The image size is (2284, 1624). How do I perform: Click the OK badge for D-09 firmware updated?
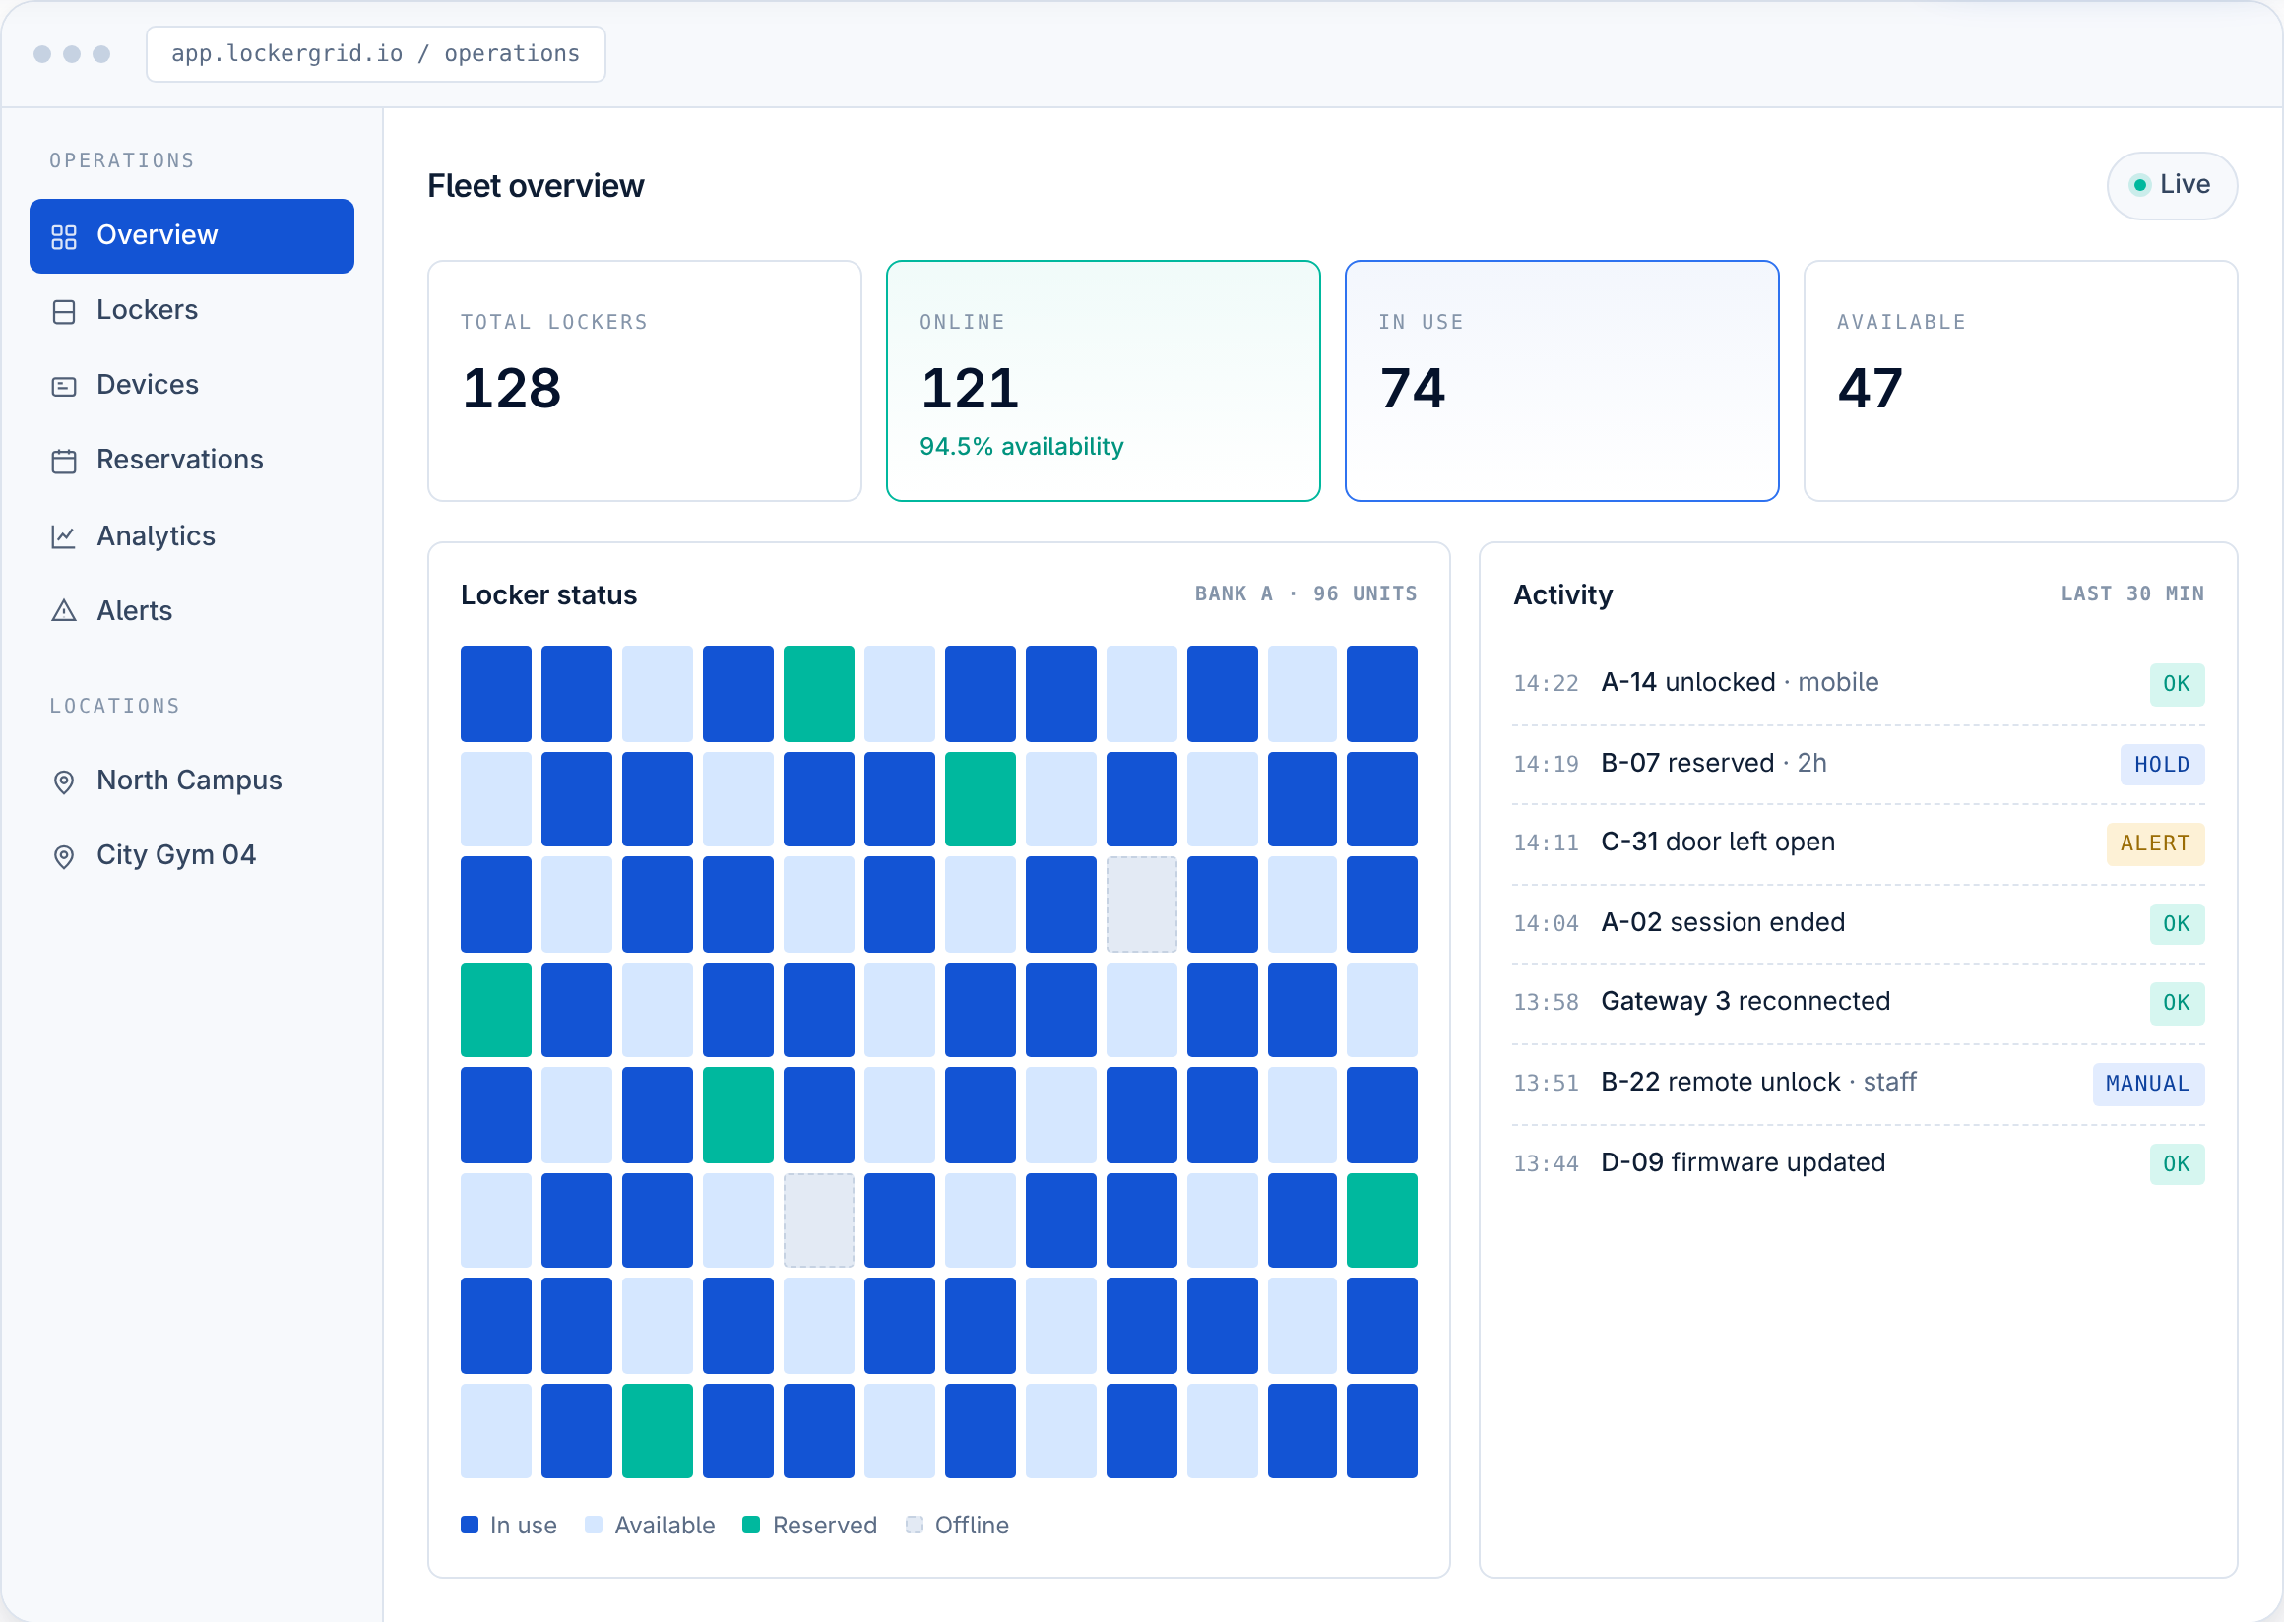[2177, 1165]
